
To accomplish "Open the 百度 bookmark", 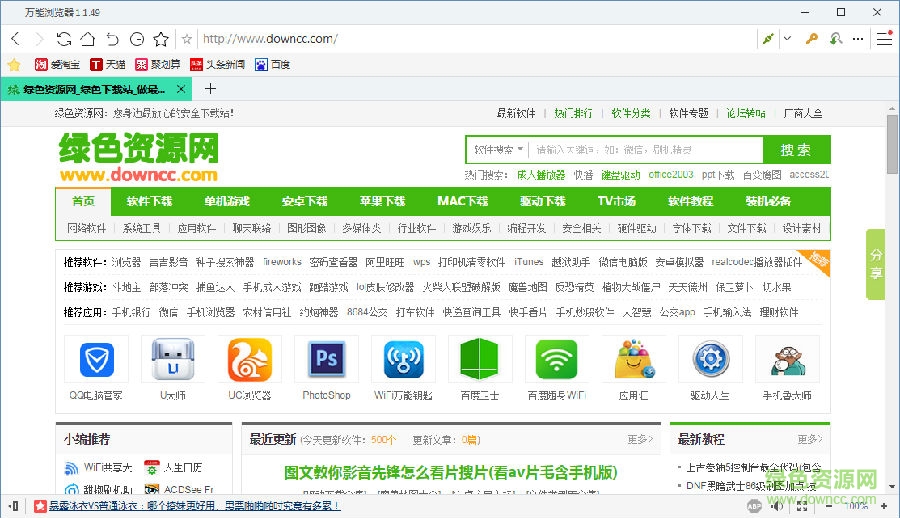I will (x=273, y=64).
